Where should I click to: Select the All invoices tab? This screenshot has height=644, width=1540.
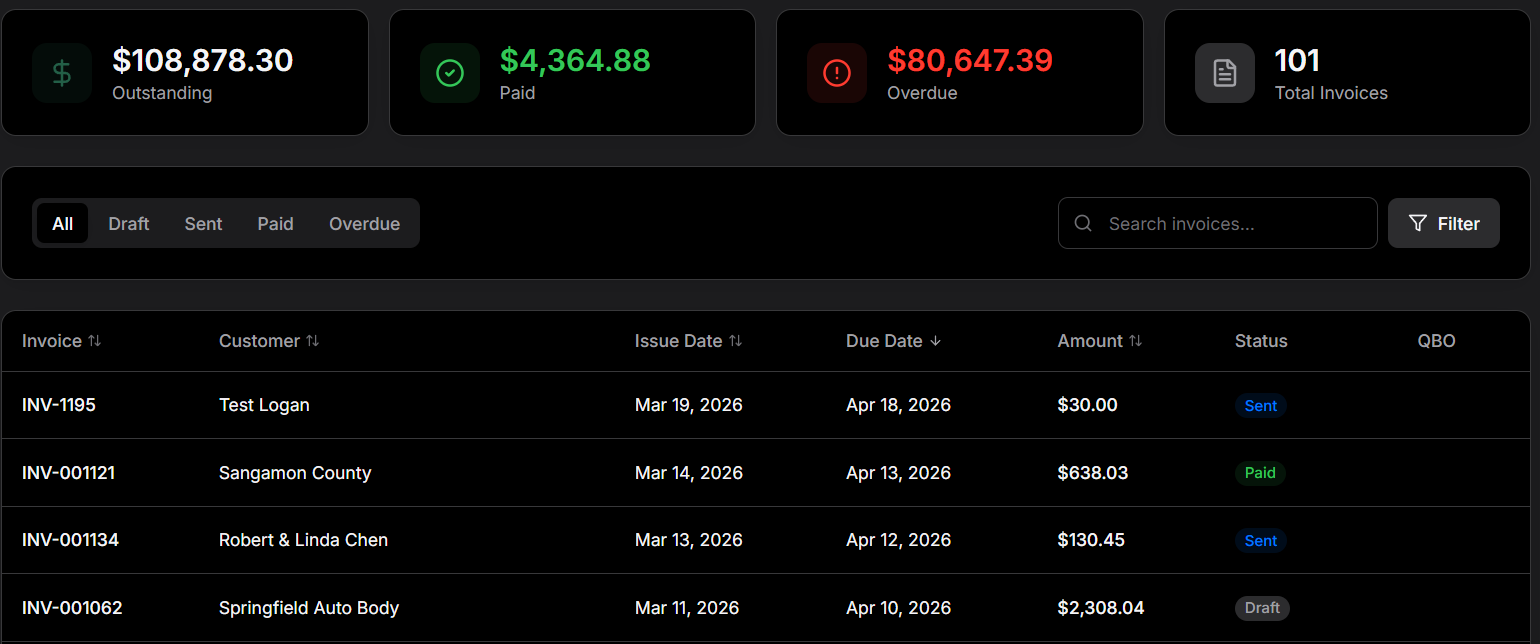[x=63, y=224]
